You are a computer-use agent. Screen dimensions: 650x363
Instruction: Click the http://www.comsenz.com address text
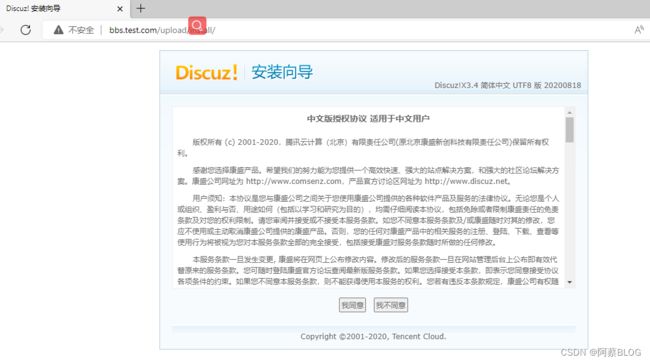click(x=293, y=182)
